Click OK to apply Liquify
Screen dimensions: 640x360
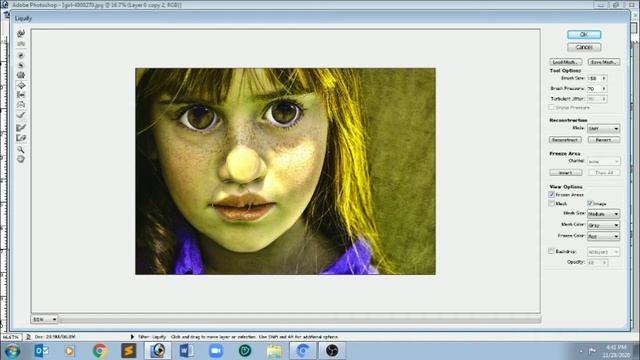584,35
